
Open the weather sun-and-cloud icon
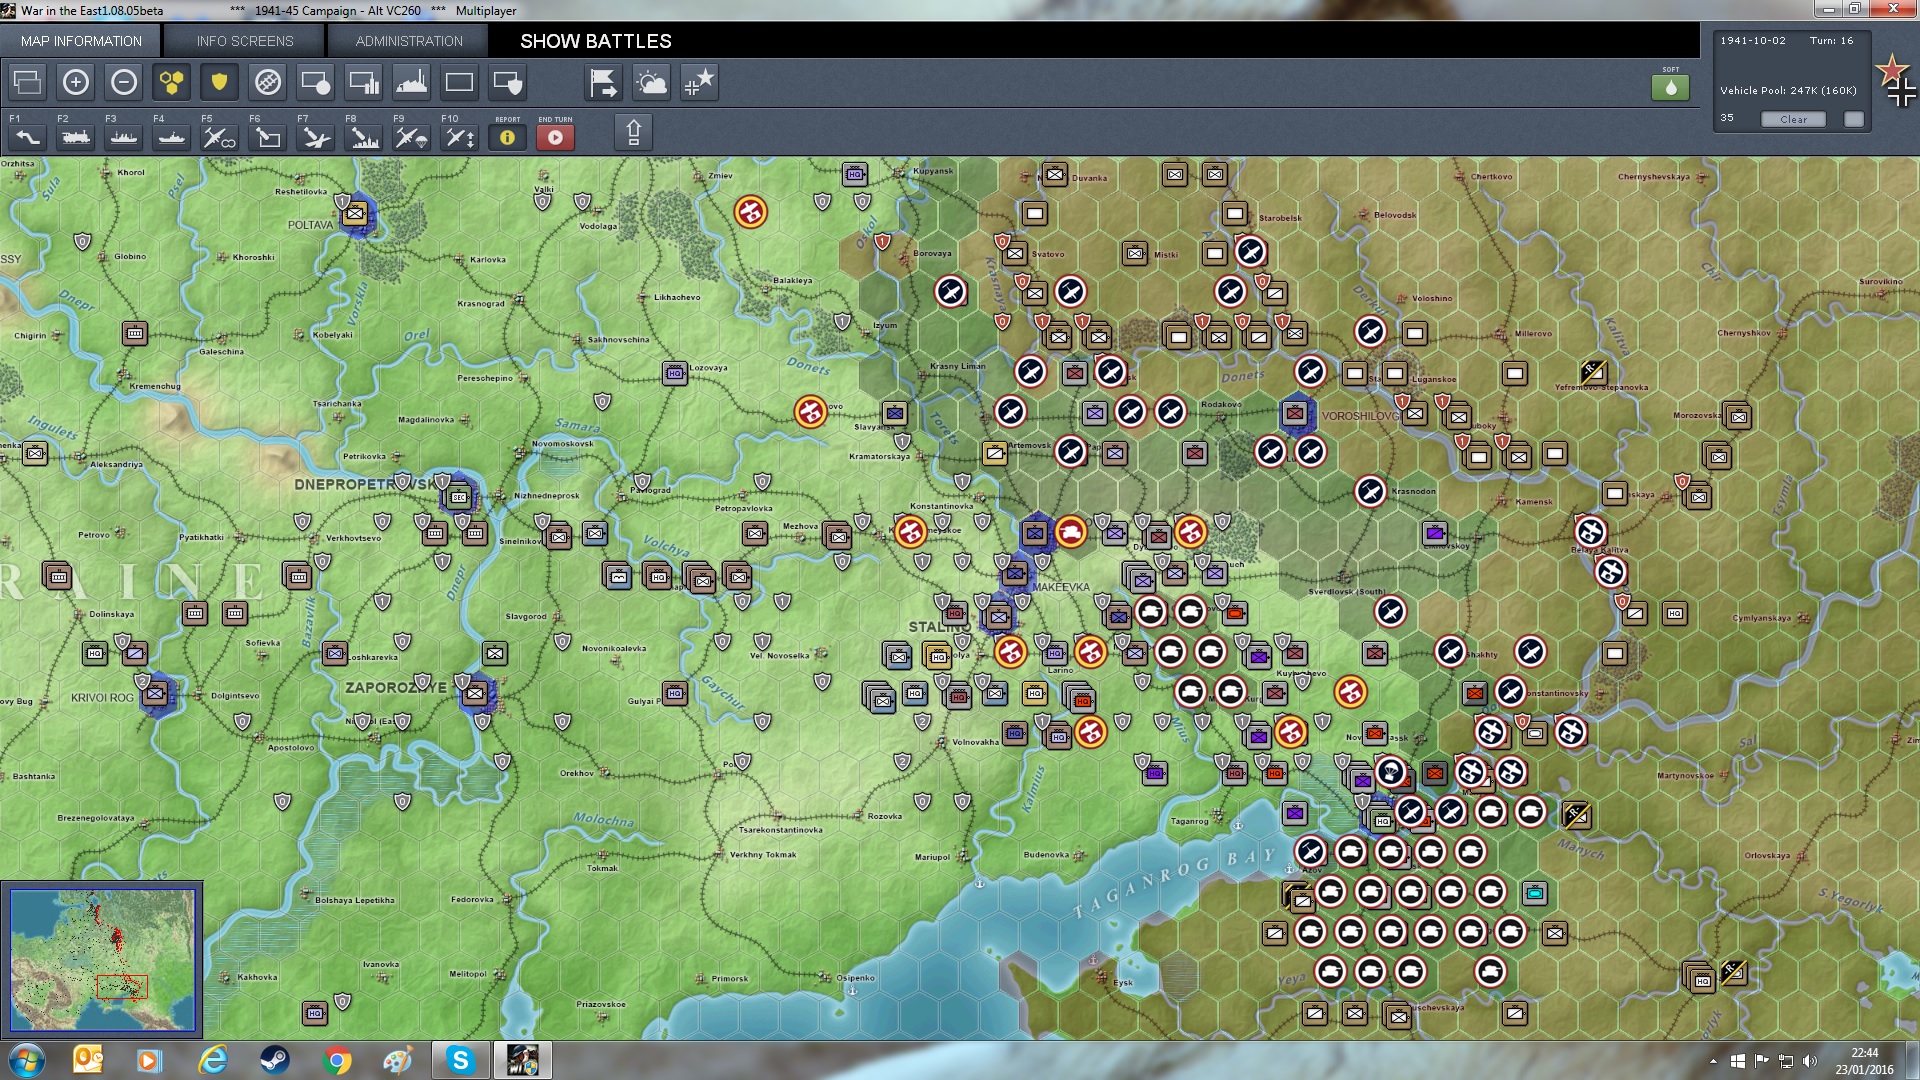[x=652, y=82]
